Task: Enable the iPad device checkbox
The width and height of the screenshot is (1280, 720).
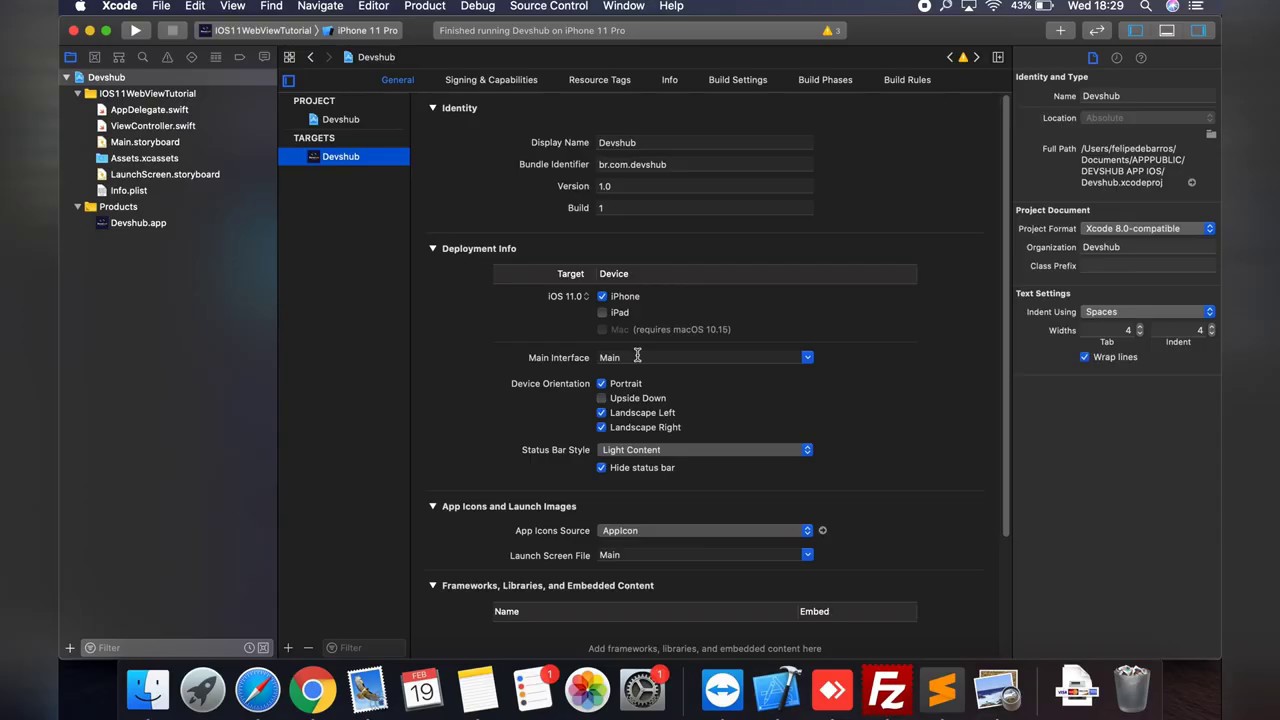Action: click(x=602, y=312)
